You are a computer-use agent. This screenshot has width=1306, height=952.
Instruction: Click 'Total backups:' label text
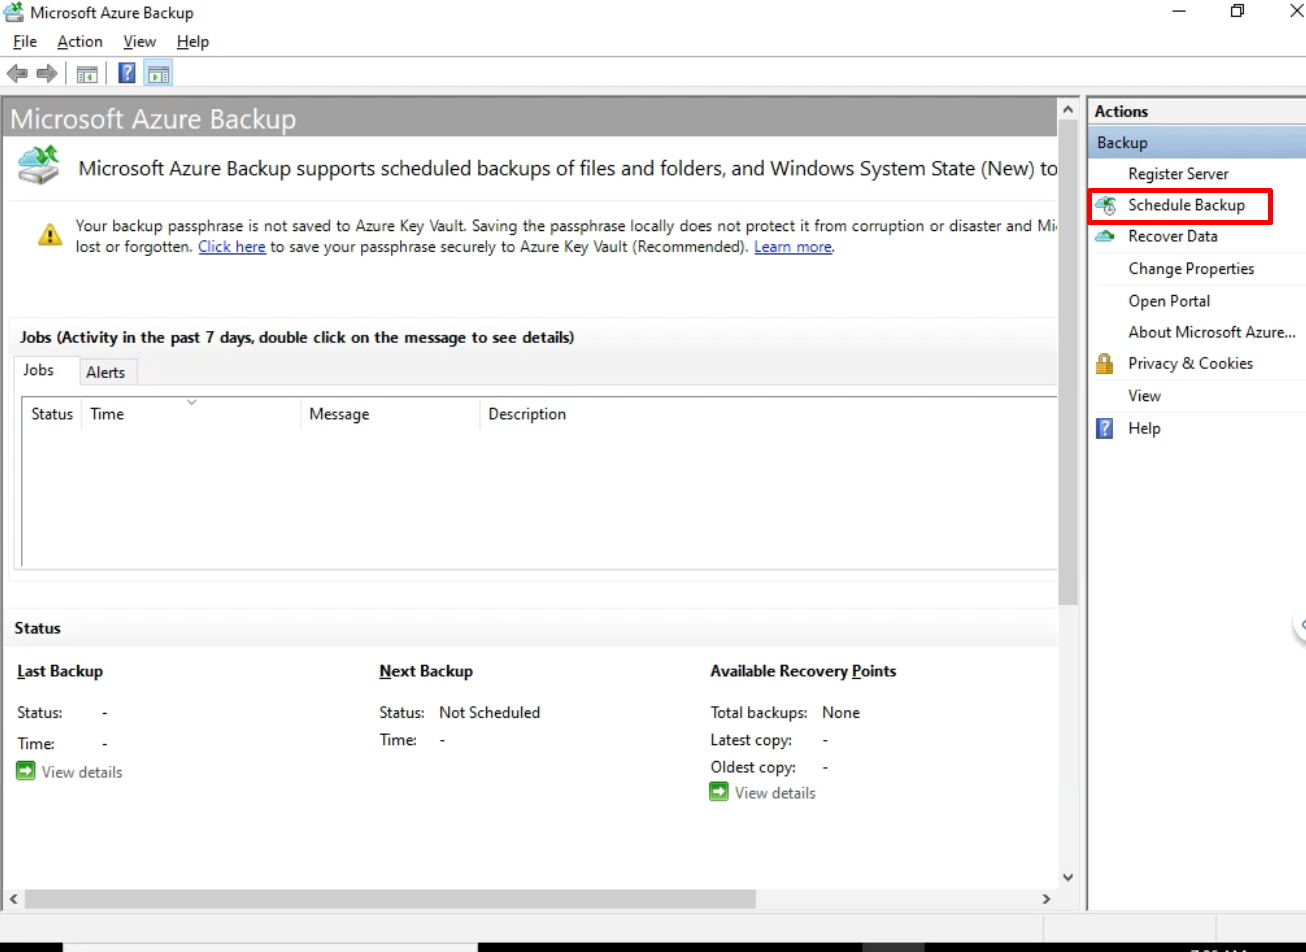(x=759, y=713)
